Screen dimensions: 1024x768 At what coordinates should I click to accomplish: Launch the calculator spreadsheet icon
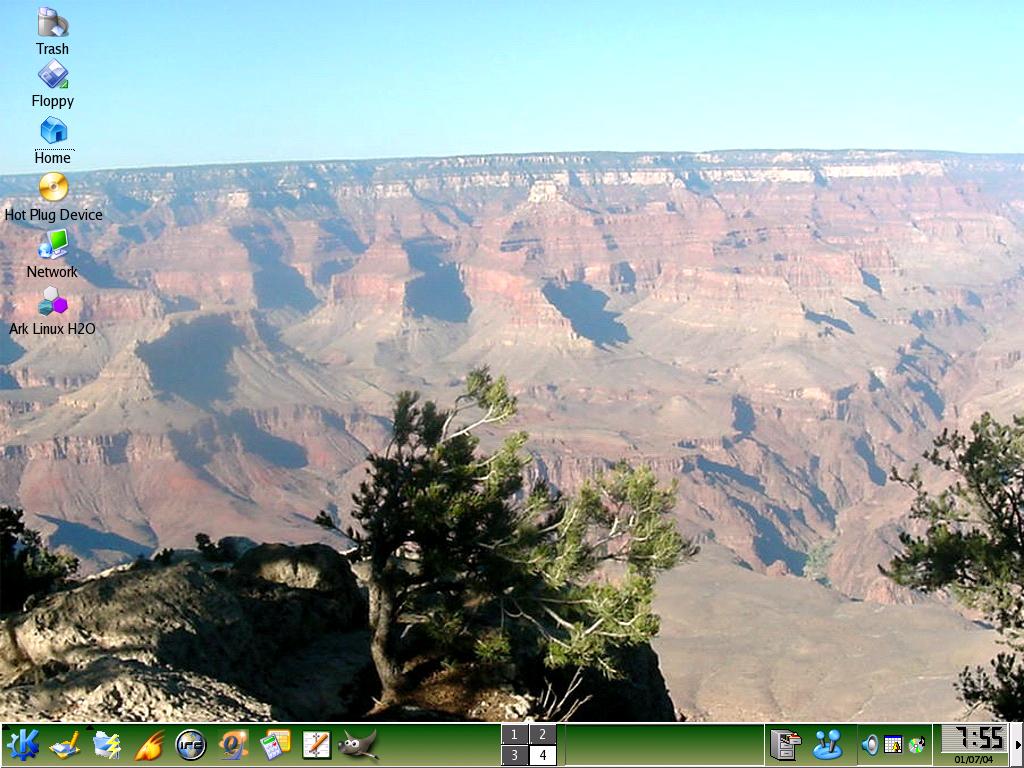point(275,745)
